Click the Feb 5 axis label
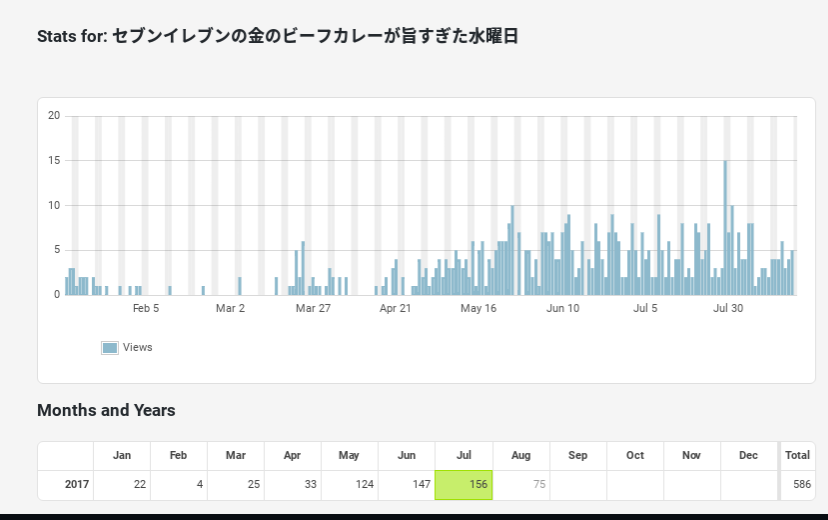Viewport: 828px width, 520px height. coord(146,308)
